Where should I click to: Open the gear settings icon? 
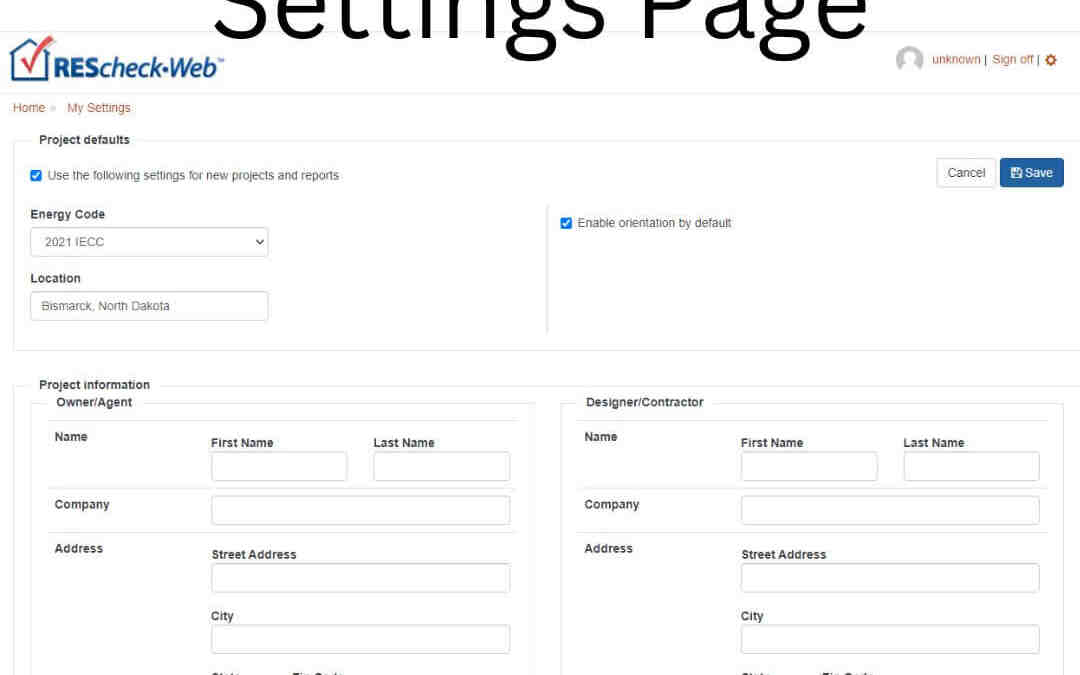click(x=1050, y=60)
